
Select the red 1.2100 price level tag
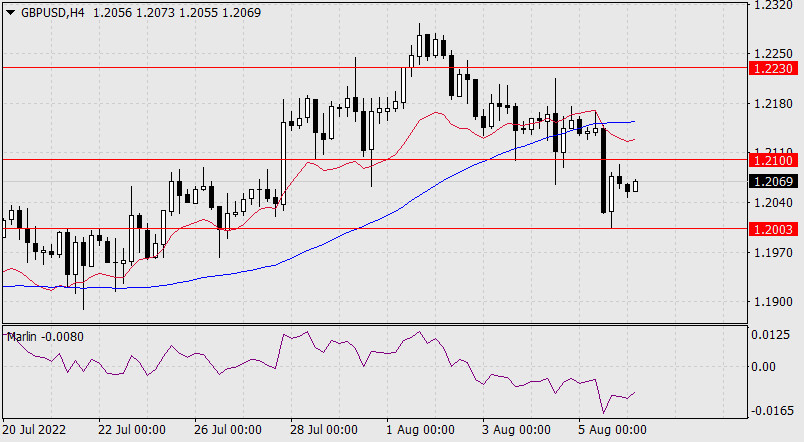click(773, 160)
